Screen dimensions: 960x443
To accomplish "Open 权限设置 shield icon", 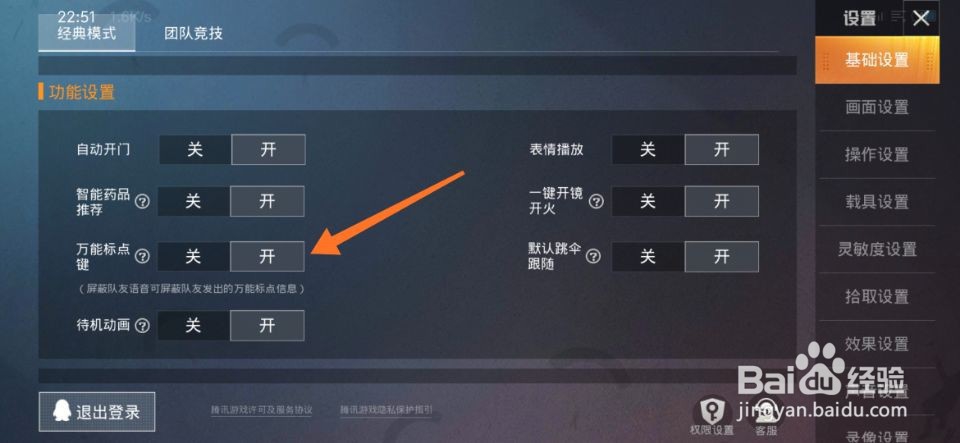I will tap(711, 410).
